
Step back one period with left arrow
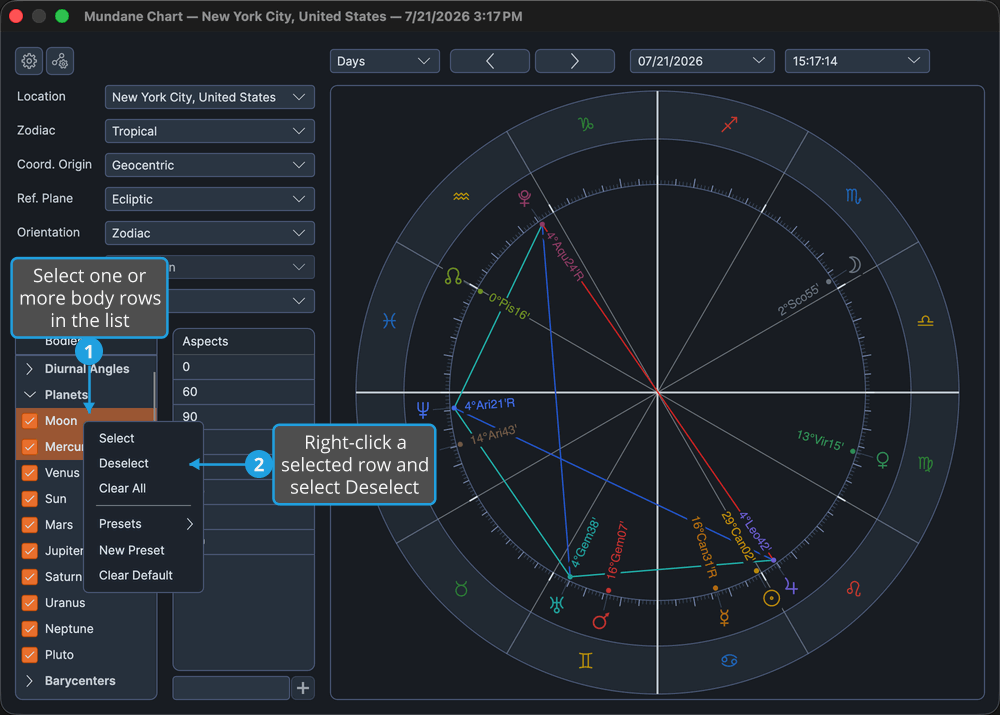pos(490,61)
